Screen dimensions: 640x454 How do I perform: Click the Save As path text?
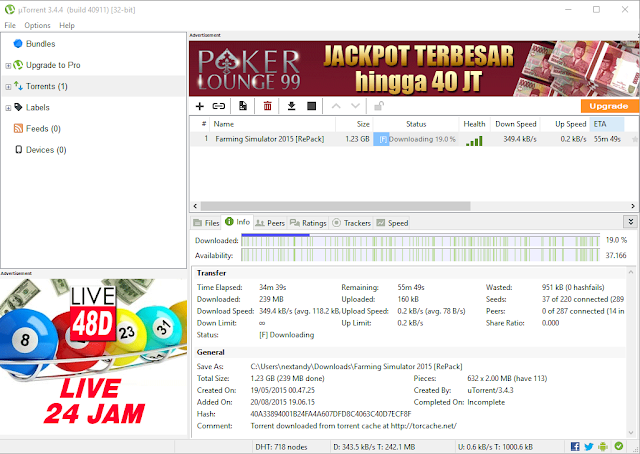click(356, 367)
